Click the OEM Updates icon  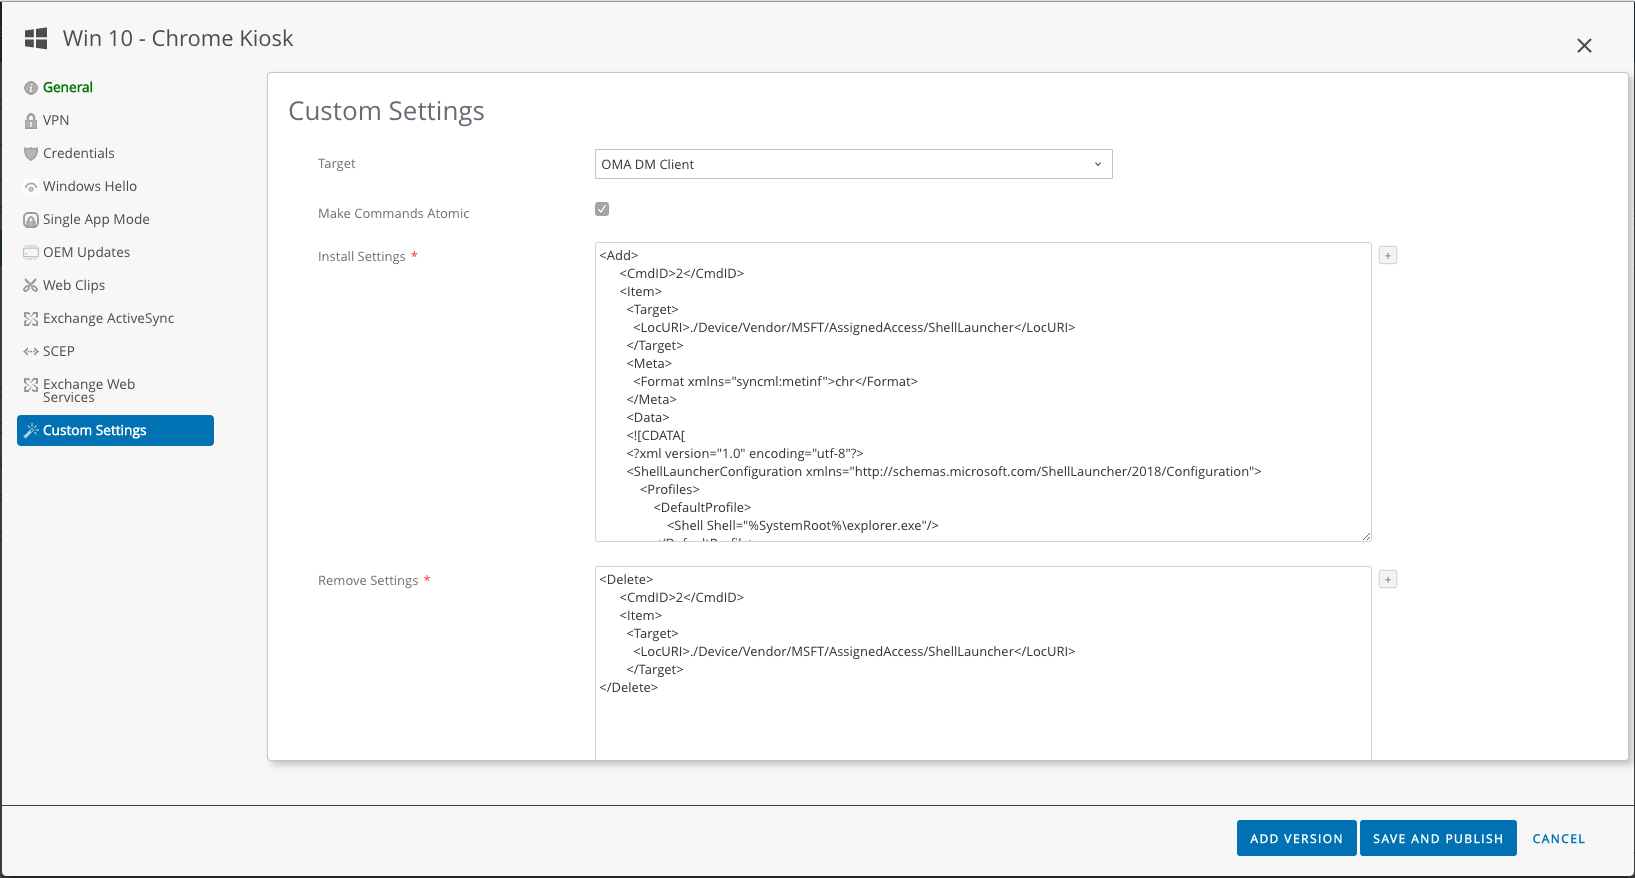[31, 253]
